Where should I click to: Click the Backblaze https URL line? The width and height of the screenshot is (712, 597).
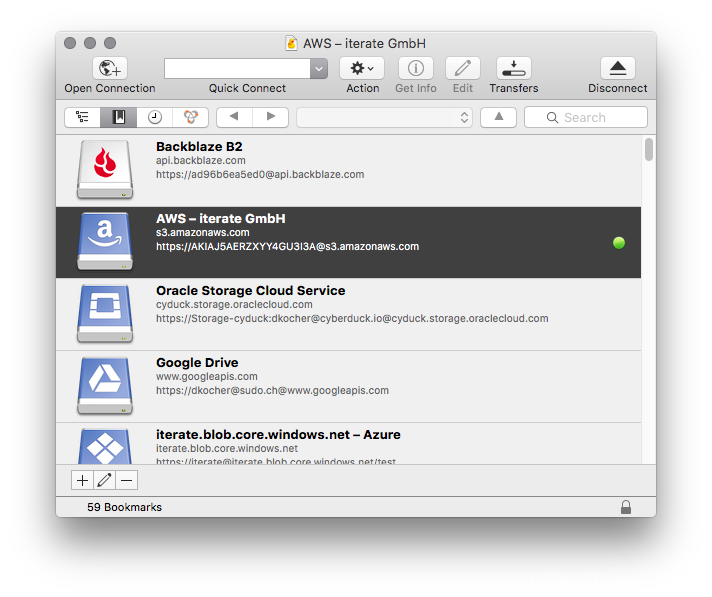point(260,174)
